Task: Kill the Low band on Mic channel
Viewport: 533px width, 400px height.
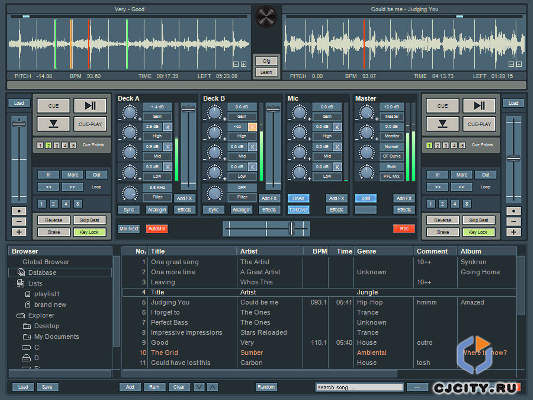Action: point(337,167)
